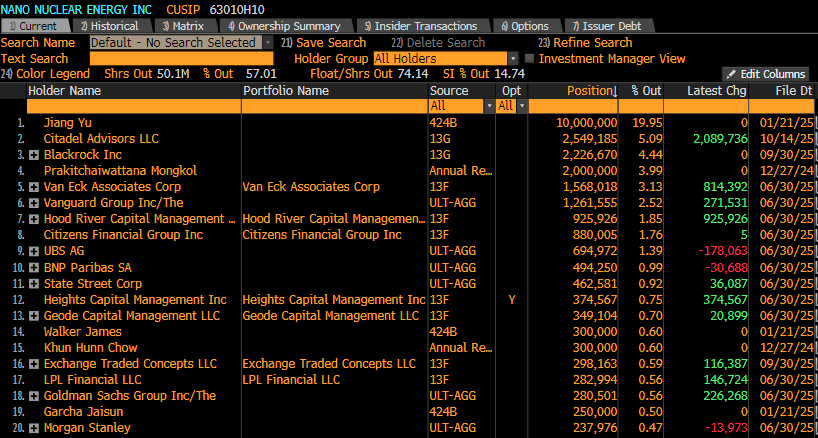Open the Color Legend
Screen dimensions: 818x438
click(x=45, y=74)
